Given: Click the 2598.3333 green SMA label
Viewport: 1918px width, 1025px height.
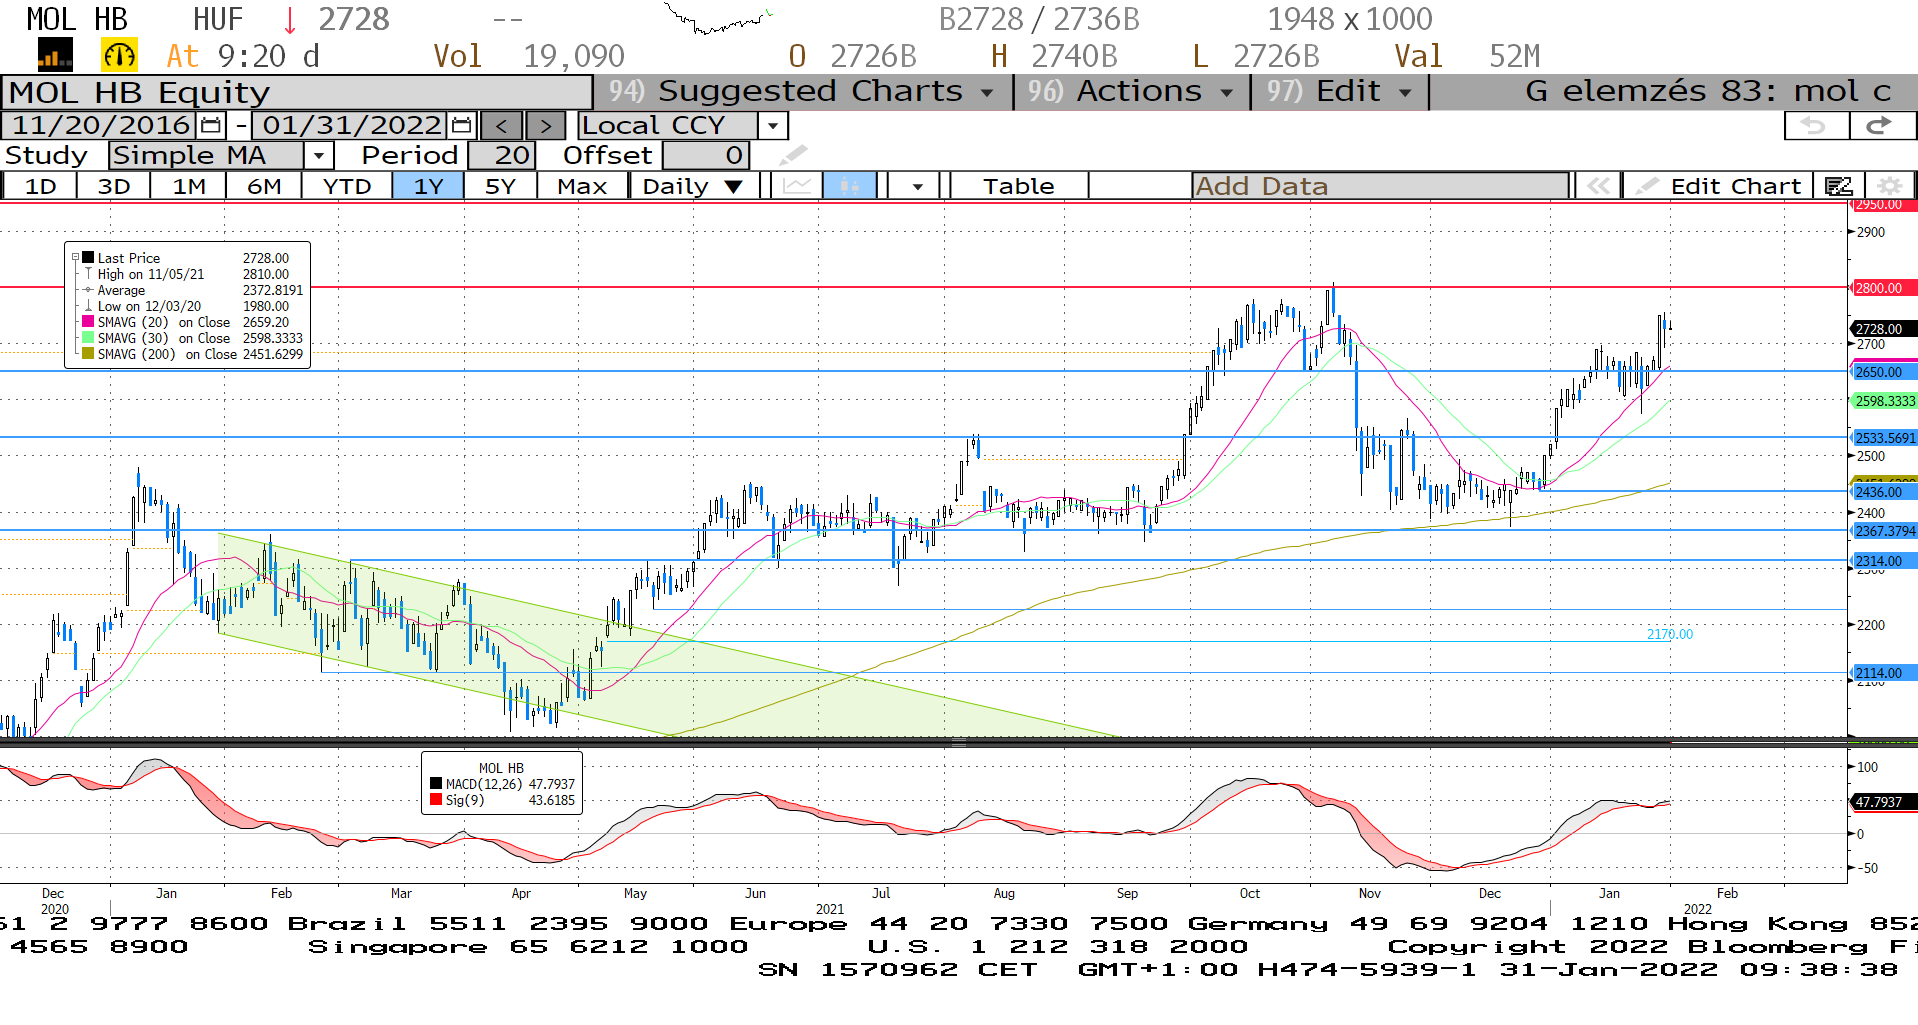Looking at the screenshot, I should (1884, 401).
